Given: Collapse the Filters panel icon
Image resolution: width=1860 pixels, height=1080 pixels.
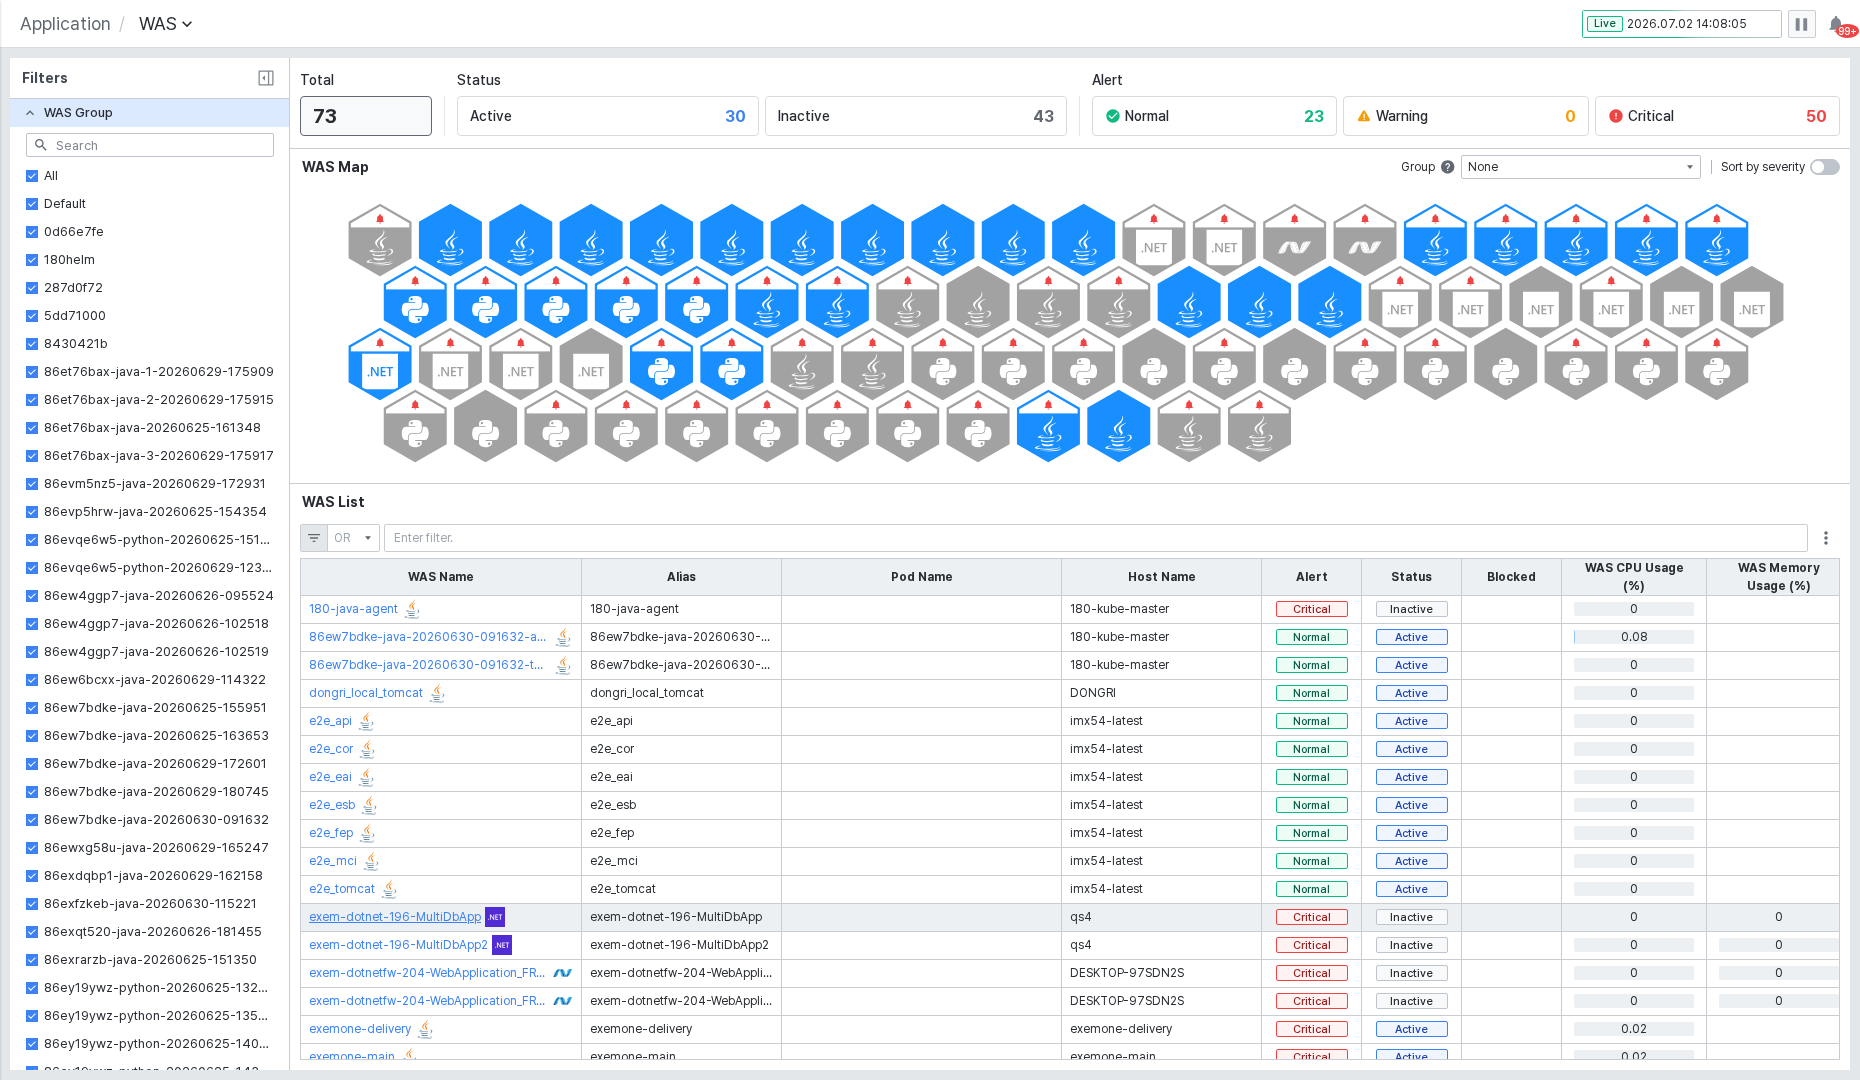Looking at the screenshot, I should (266, 78).
